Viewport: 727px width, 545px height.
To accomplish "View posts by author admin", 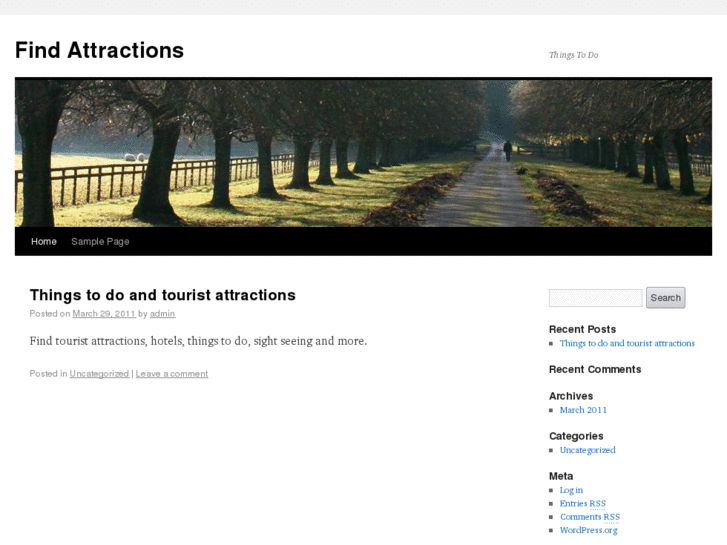I will (162, 314).
